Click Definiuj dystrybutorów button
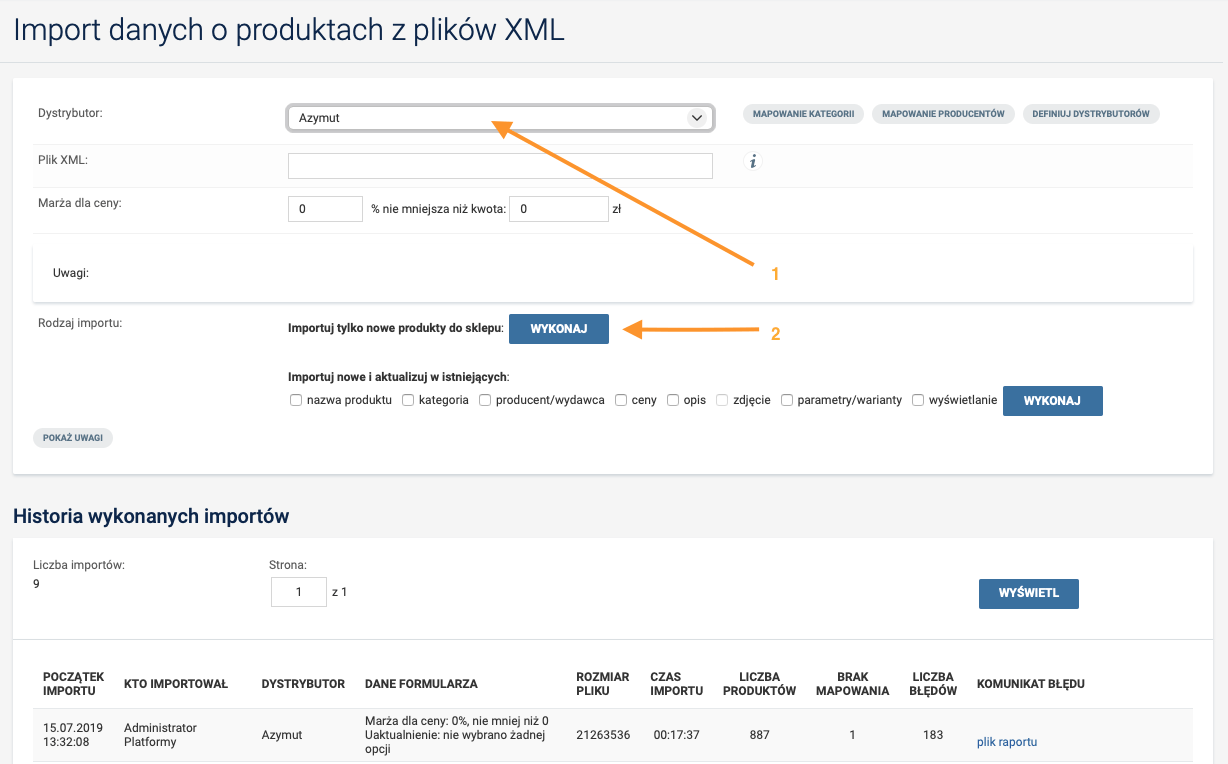 coord(1090,114)
